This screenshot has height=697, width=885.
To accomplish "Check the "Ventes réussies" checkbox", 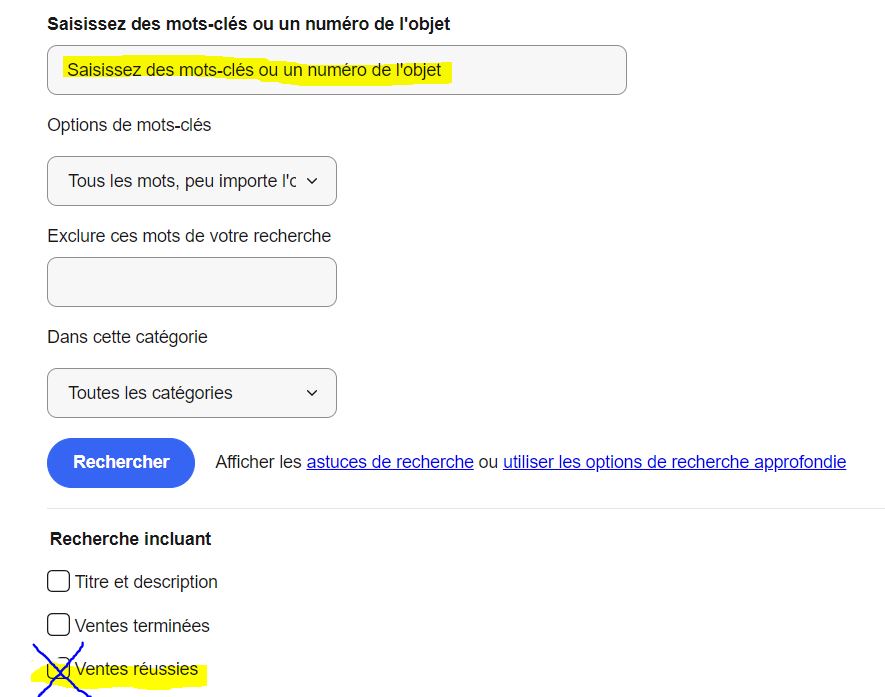I will pos(59,668).
